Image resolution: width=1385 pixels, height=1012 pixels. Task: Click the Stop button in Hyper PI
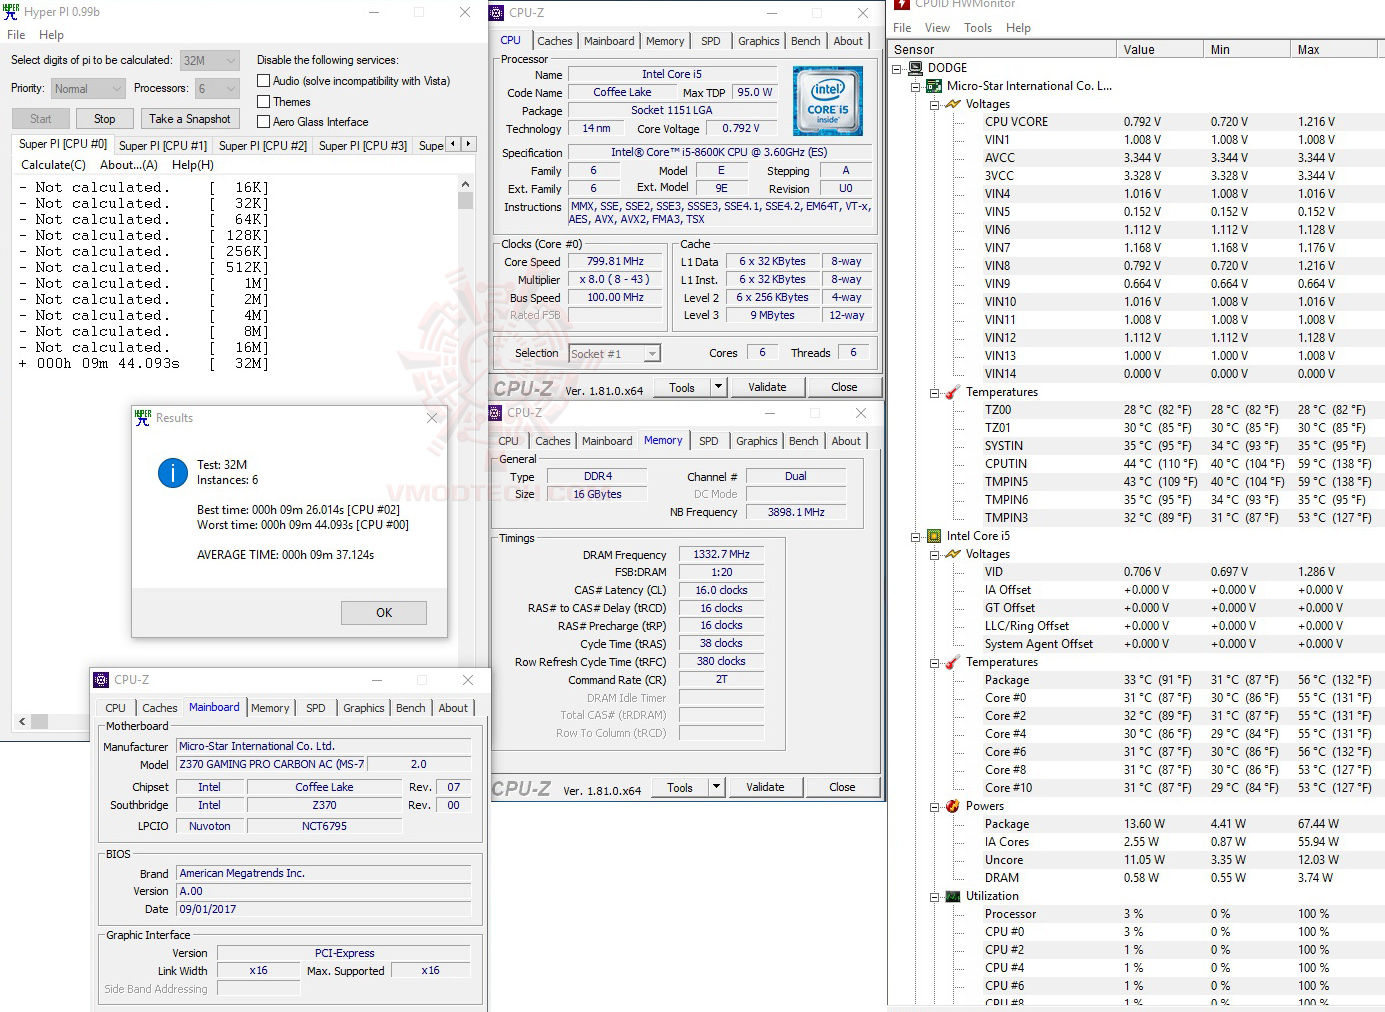click(x=104, y=119)
